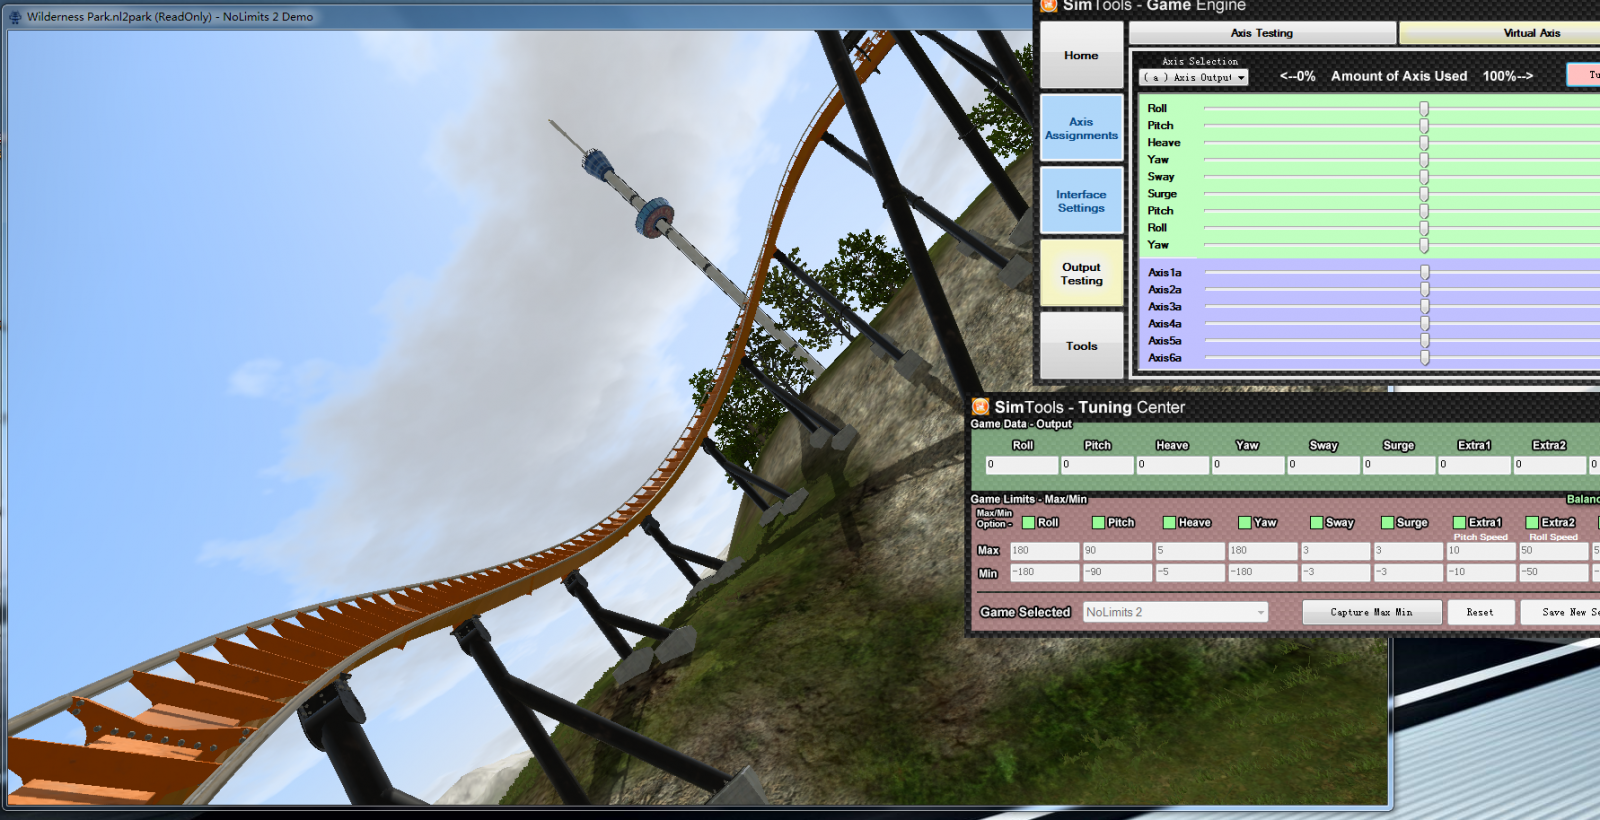Open the Axis Assignments page
Image resolution: width=1600 pixels, height=820 pixels.
[1081, 129]
